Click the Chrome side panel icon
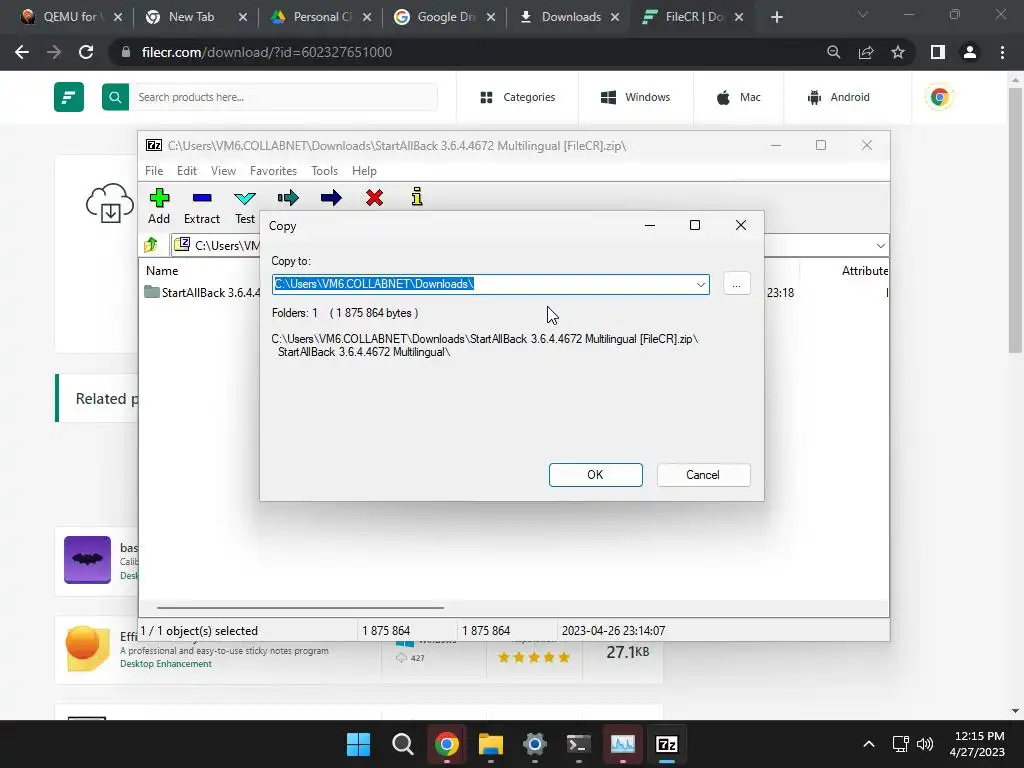The image size is (1024, 768). tap(938, 52)
